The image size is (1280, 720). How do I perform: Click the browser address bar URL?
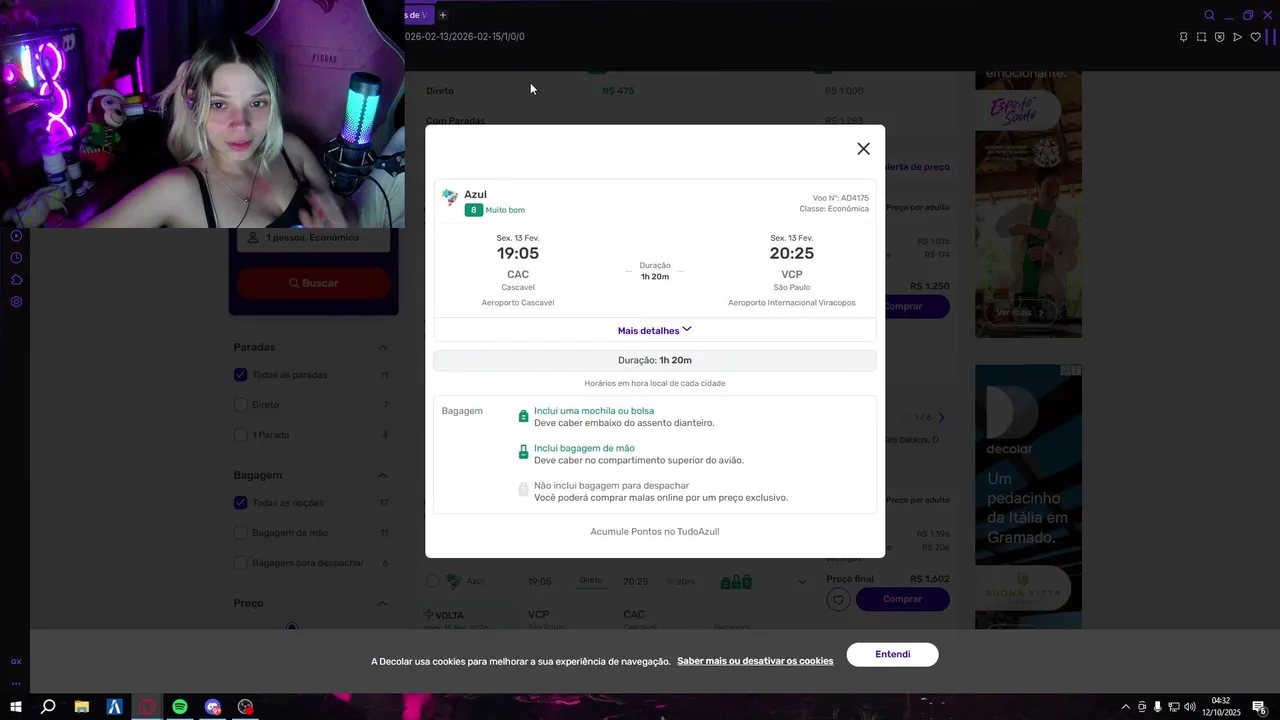465,37
